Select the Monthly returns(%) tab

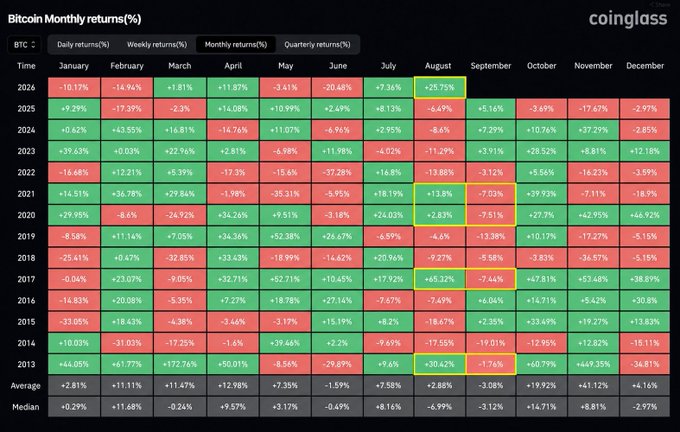(x=236, y=45)
